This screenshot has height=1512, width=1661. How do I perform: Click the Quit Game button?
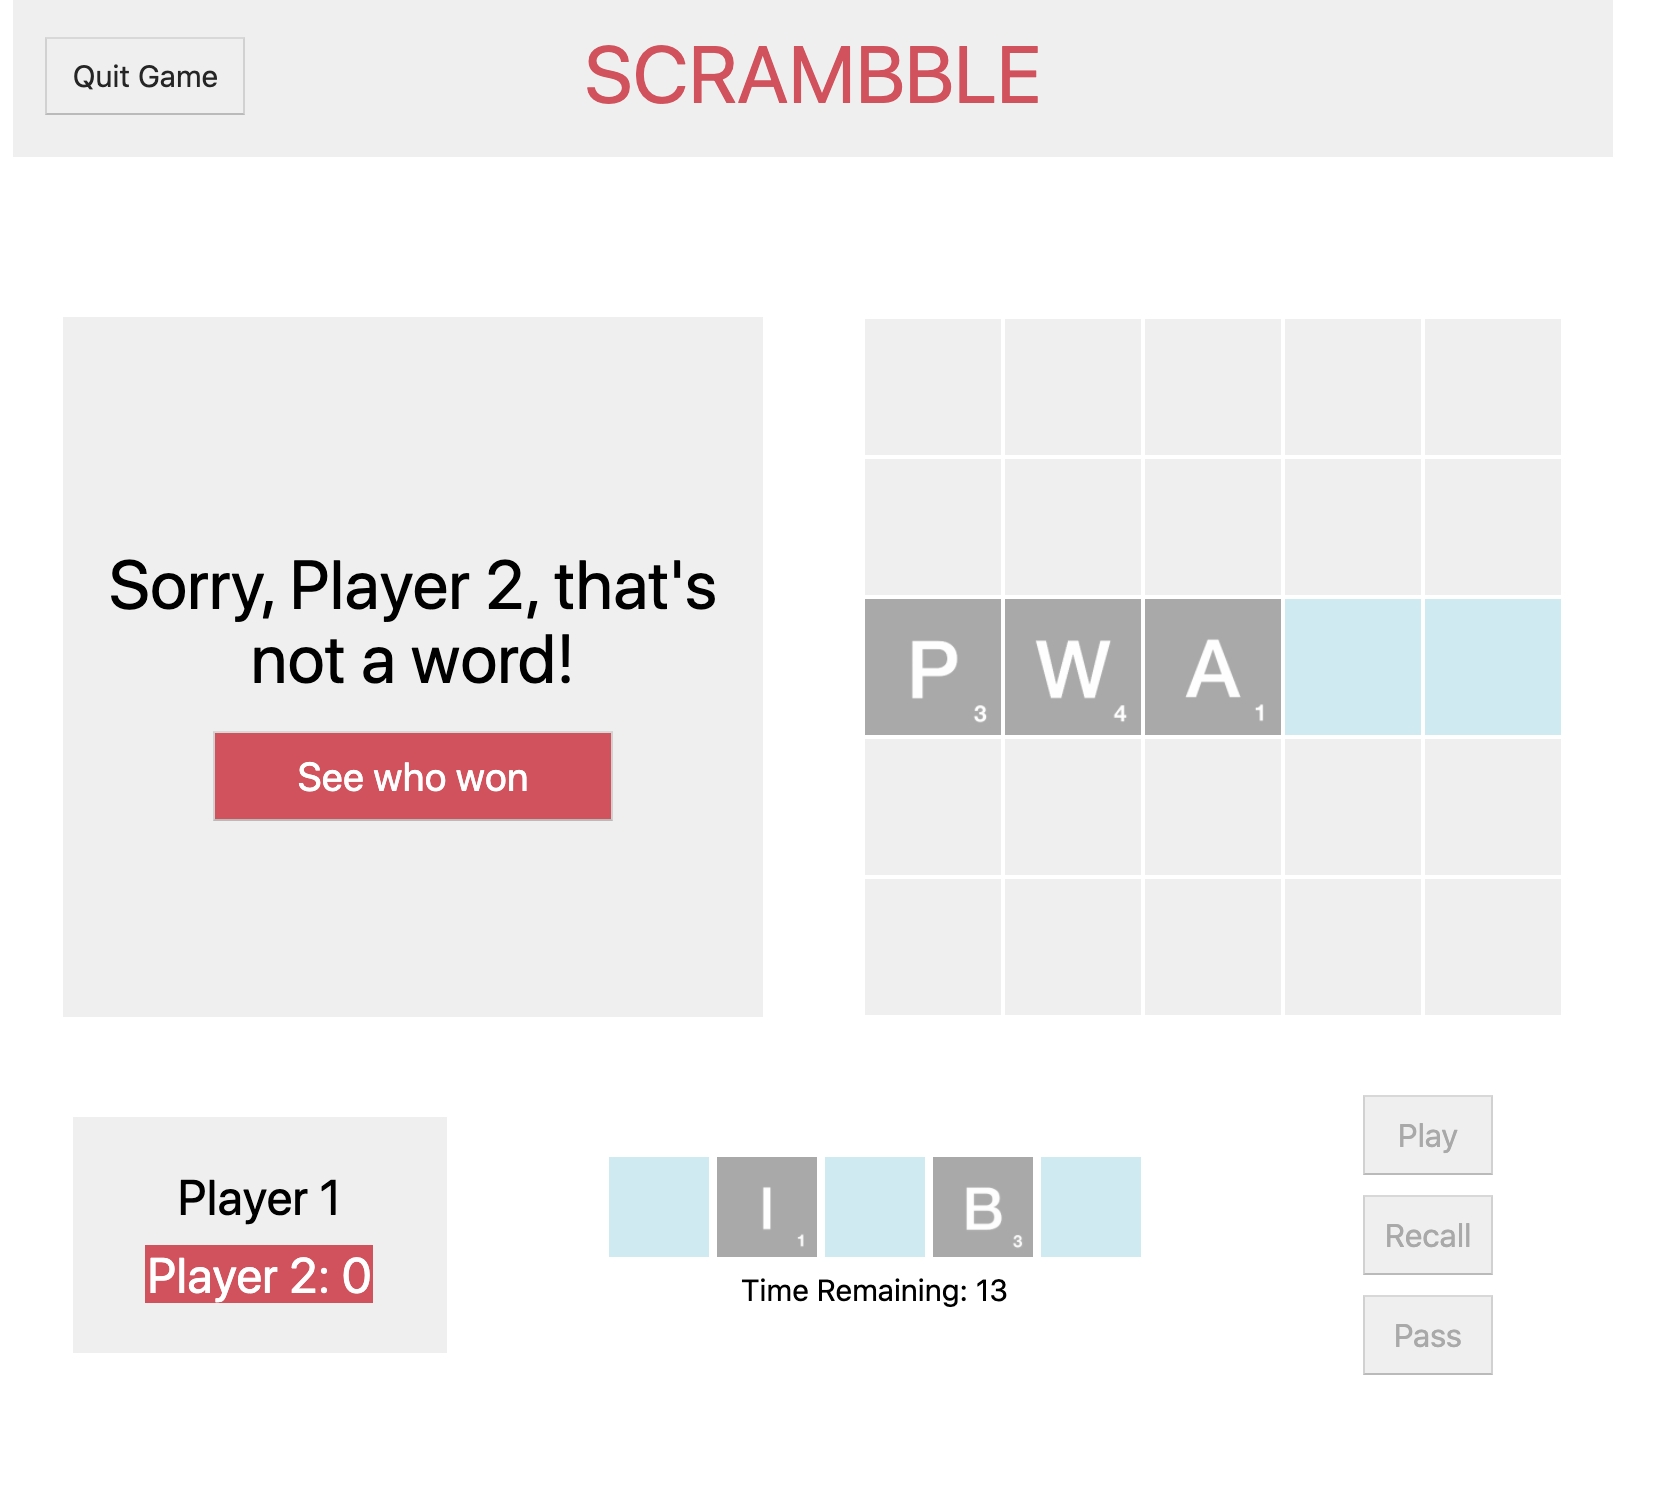coord(145,76)
